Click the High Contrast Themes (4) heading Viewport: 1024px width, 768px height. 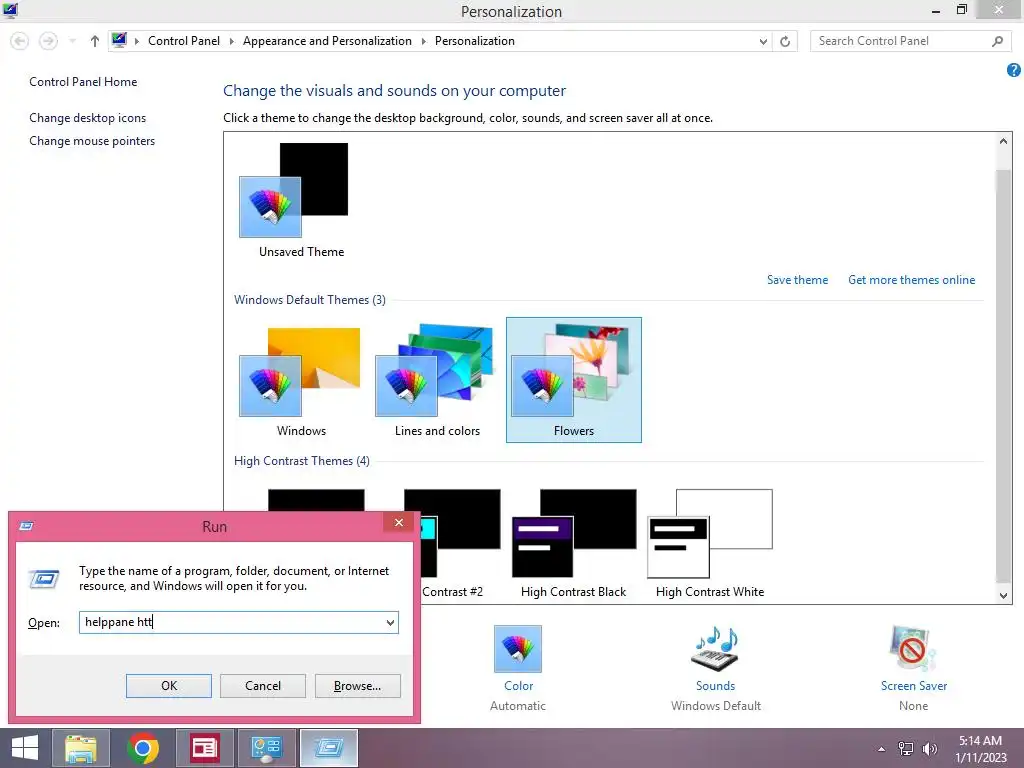tap(302, 461)
